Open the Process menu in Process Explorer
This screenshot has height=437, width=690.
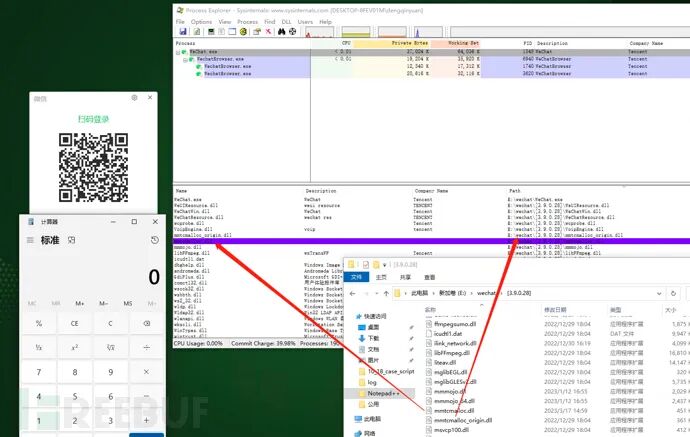click(x=248, y=22)
